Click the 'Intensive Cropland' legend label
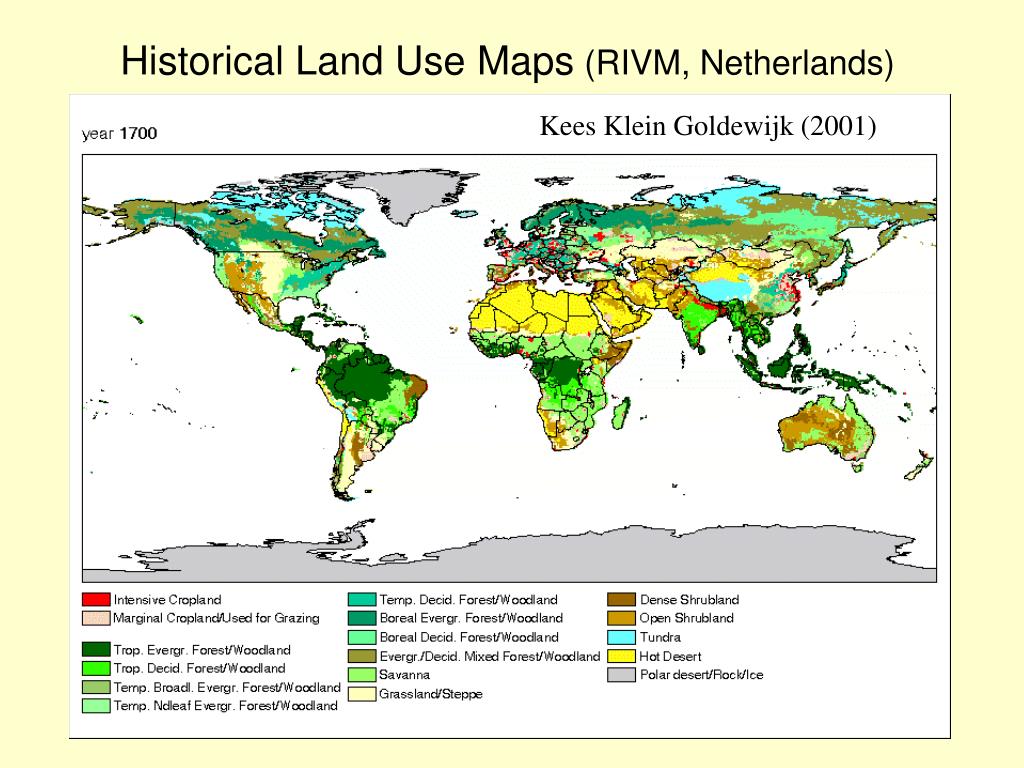The image size is (1024, 768). point(167,600)
